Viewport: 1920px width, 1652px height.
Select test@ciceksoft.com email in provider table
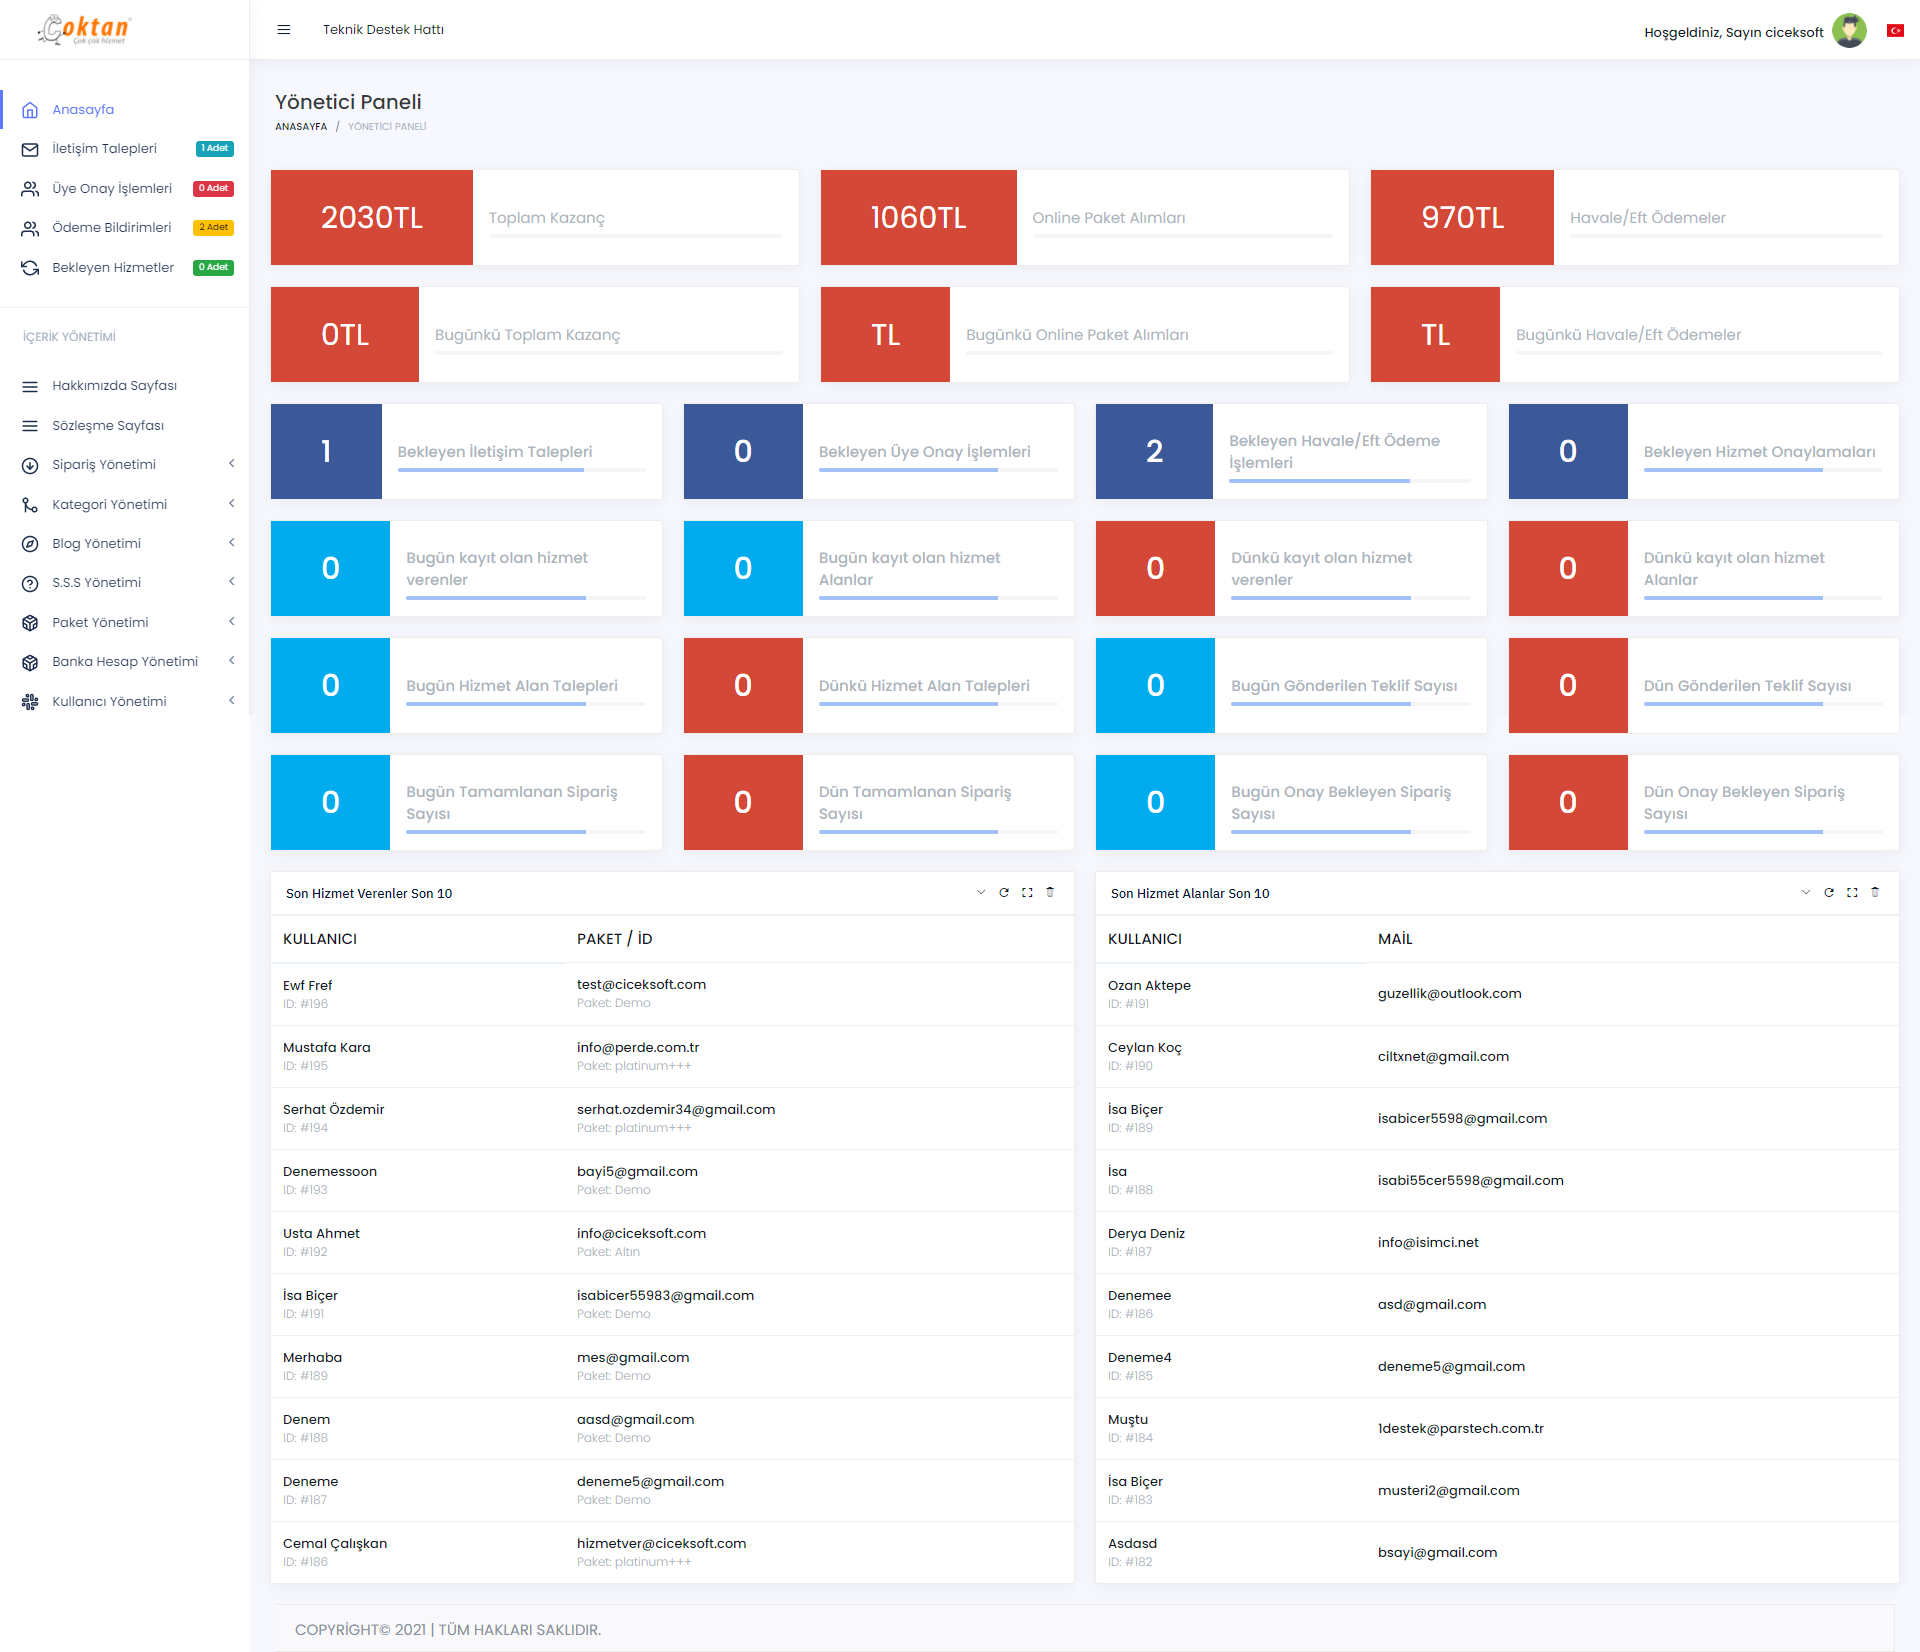(x=641, y=985)
